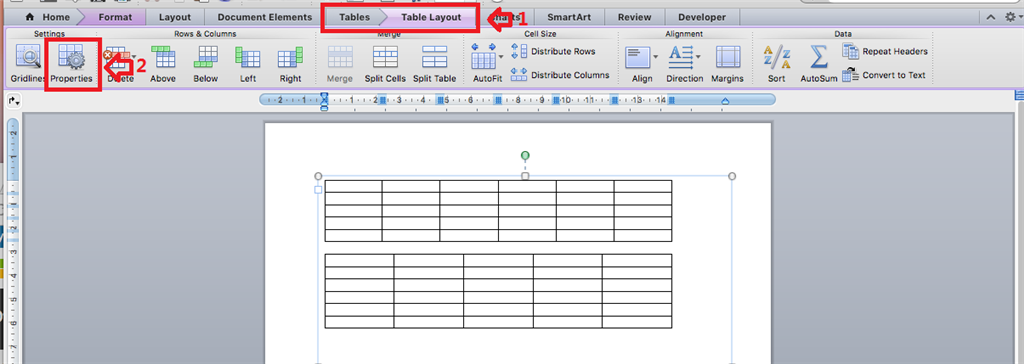Collapse the ribbon with the chevron

pos(991,18)
